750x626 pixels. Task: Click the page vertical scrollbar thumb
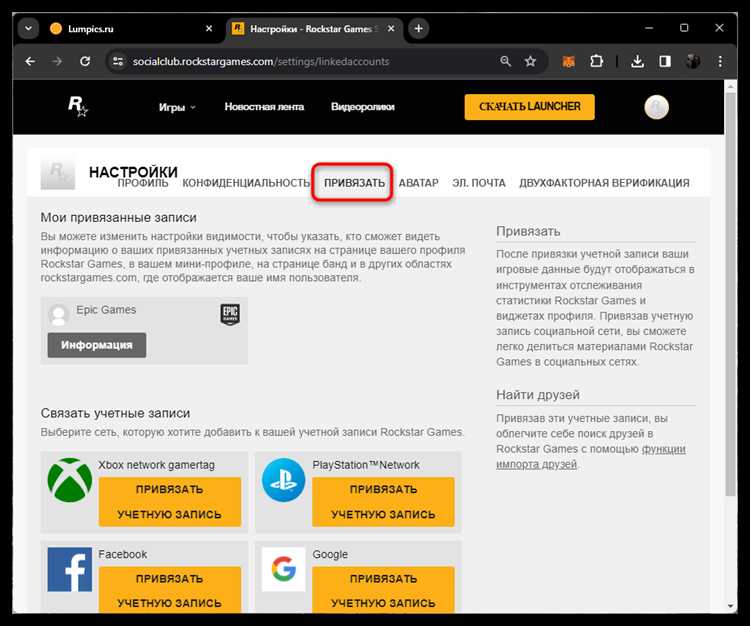730,294
